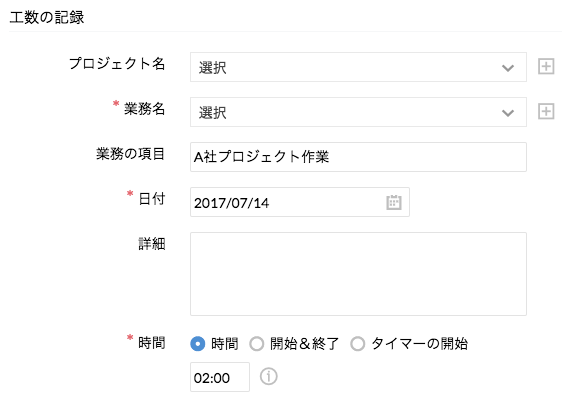Click the 工数の記録 heading
562x402 pixels.
[47, 17]
